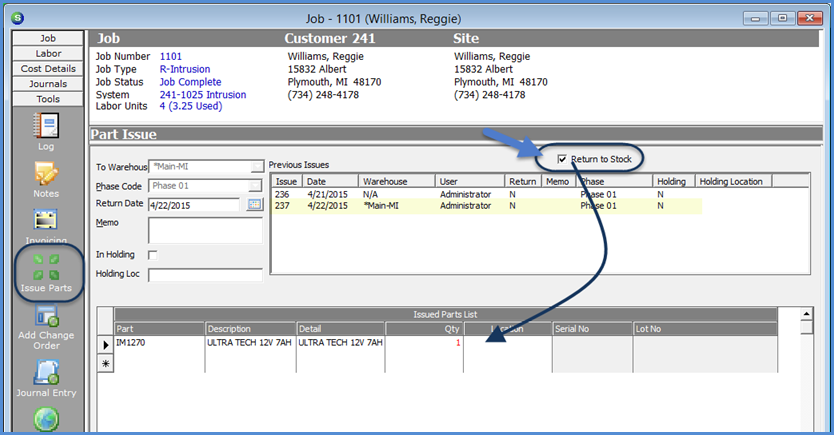Image resolution: width=834 pixels, height=435 pixels.
Task: Click job number 1101 link
Action: tap(171, 56)
